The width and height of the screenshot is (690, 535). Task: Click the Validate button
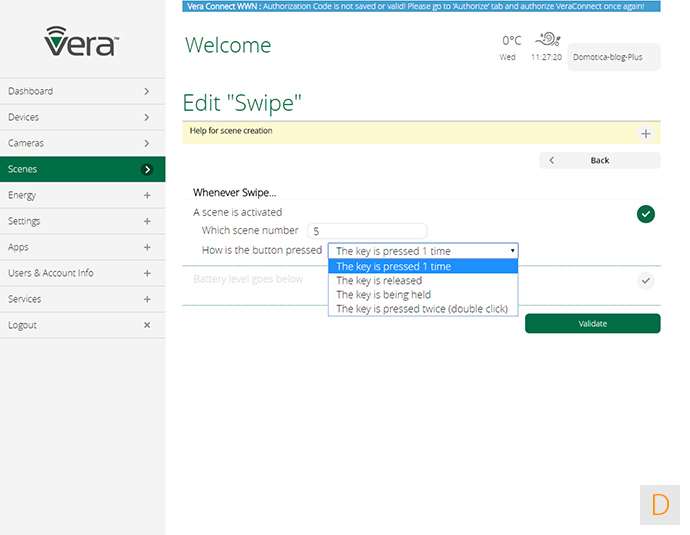592,324
